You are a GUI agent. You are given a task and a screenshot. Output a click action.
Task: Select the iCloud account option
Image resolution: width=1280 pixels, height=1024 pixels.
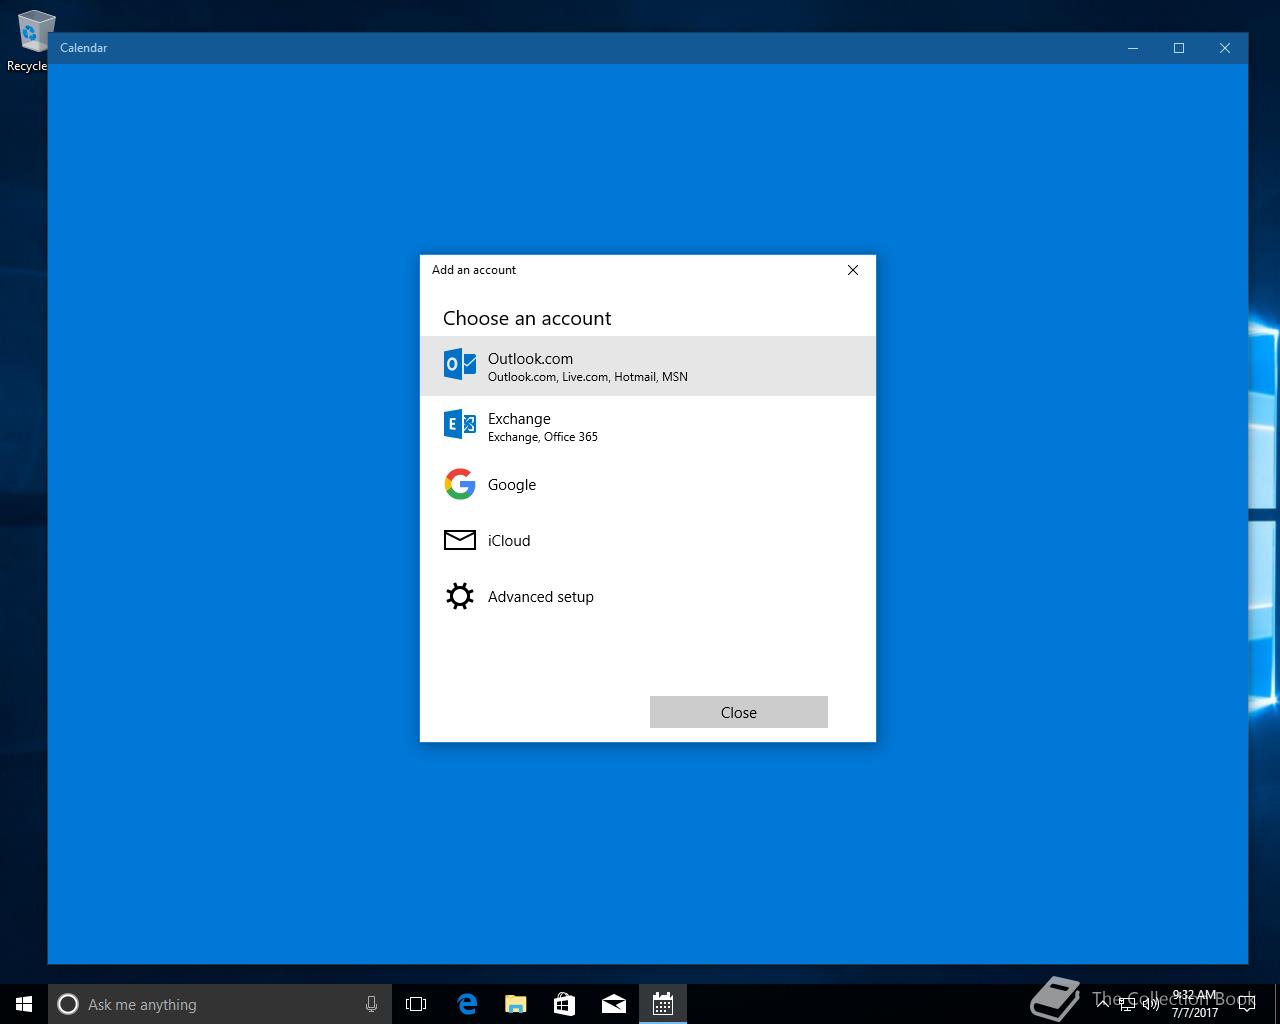tap(648, 540)
